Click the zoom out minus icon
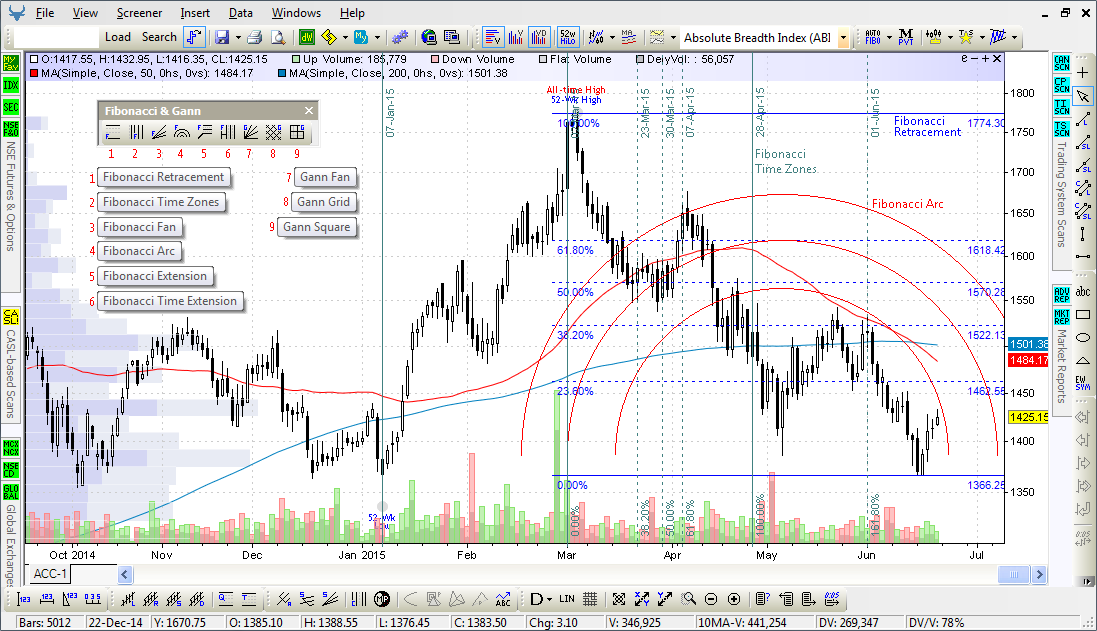Screen dimensions: 1097x631 pos(711,599)
